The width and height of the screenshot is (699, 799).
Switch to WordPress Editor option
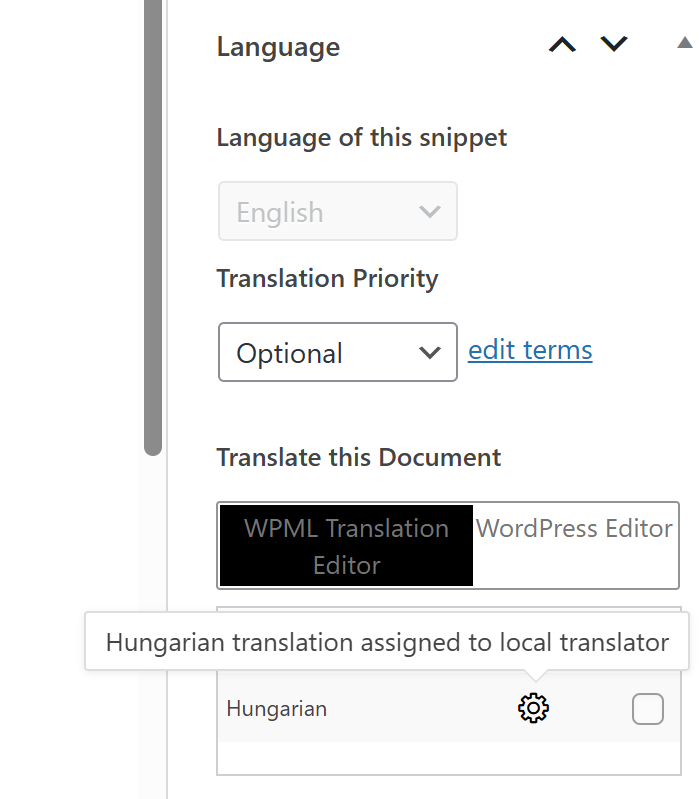(x=575, y=529)
